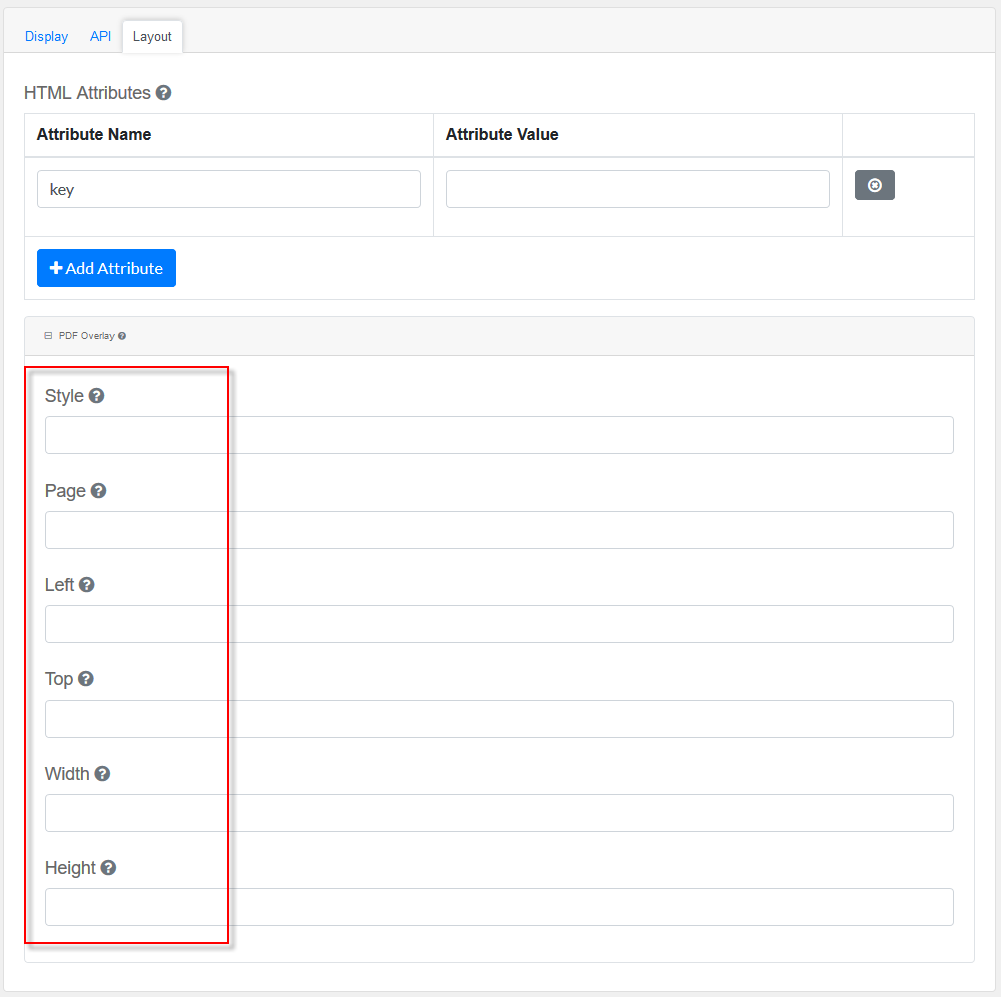This screenshot has width=1001, height=997.
Task: Click the help icon beside Page
Action: pyautogui.click(x=98, y=491)
